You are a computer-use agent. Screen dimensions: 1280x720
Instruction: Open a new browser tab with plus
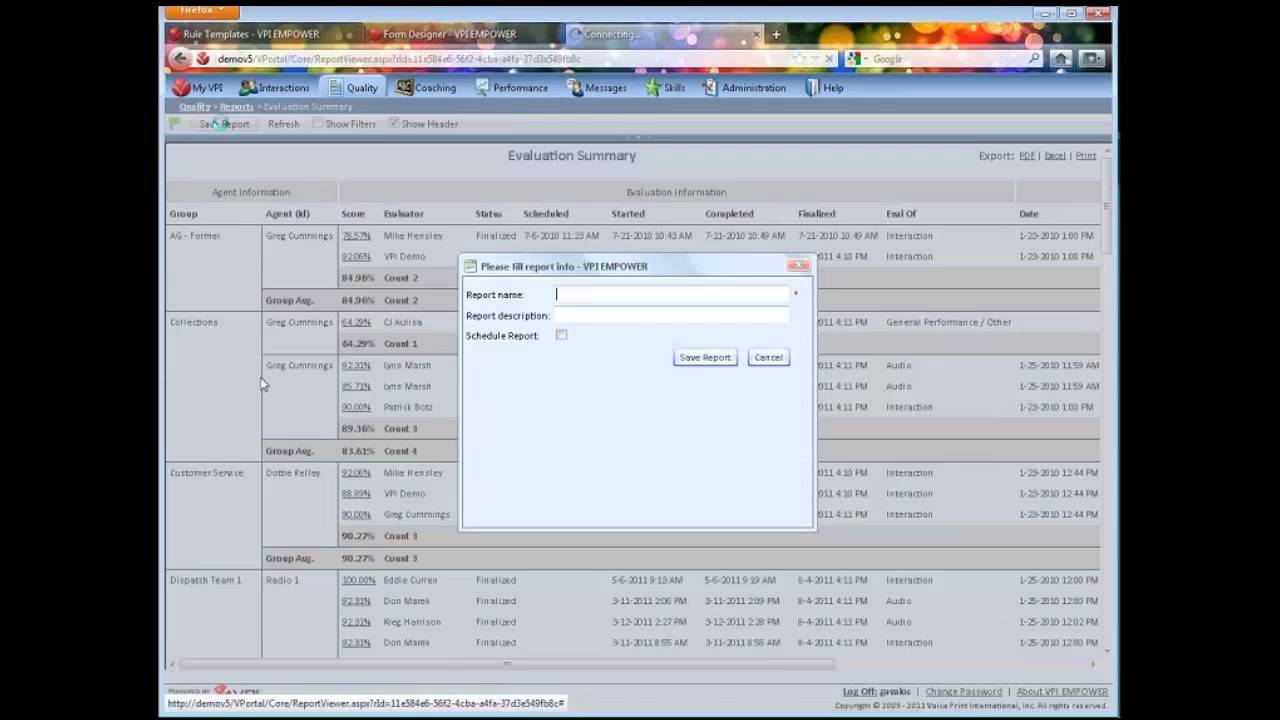pos(776,34)
